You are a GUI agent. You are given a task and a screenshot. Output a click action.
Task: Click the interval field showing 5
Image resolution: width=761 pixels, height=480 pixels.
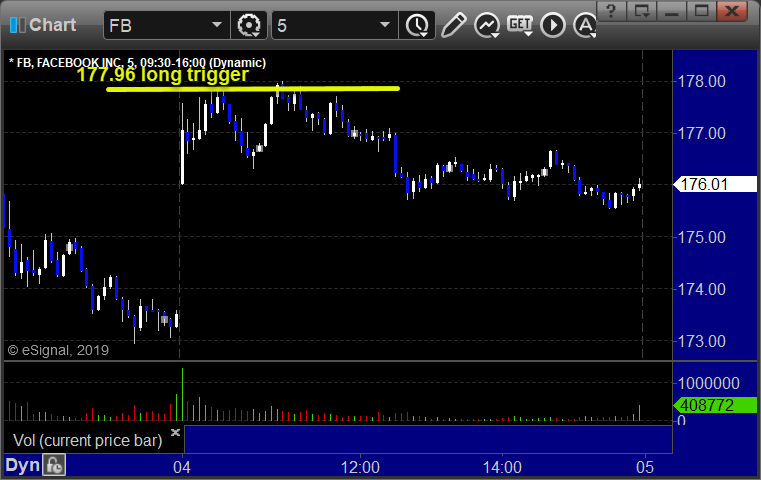[335, 25]
